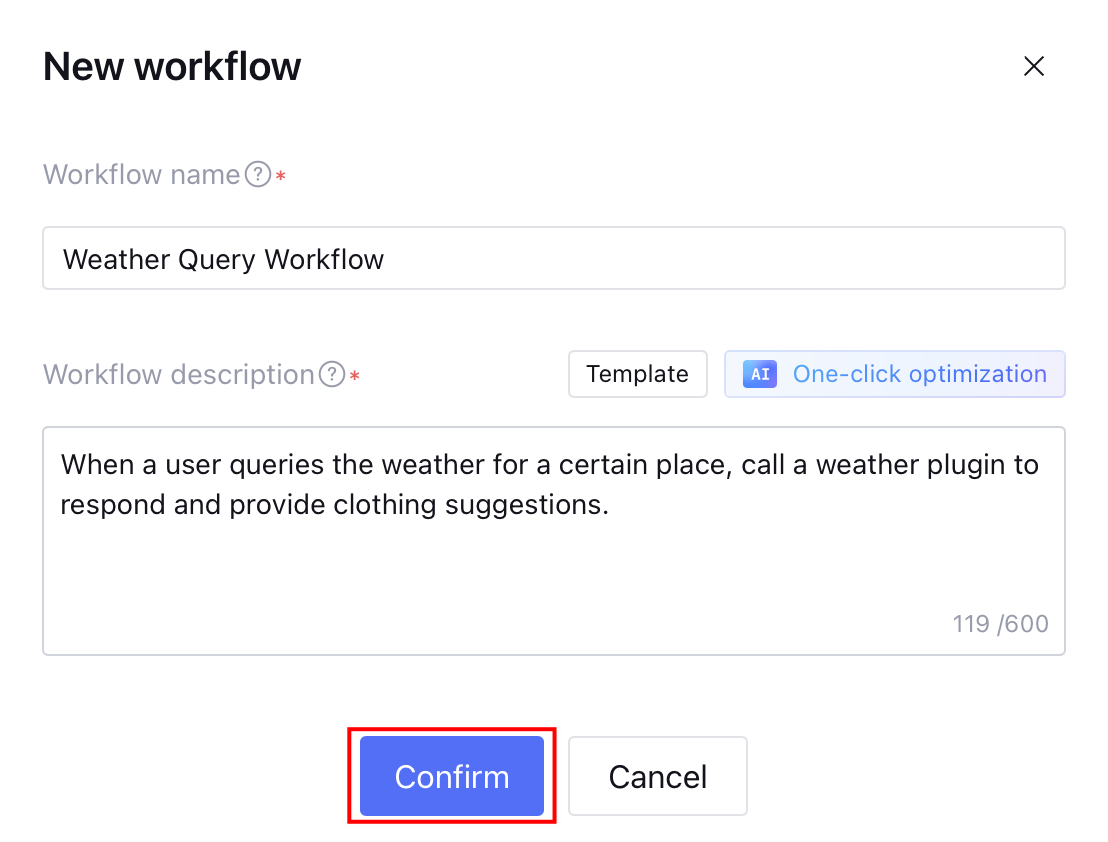Run One-click optimization on description
1108x842 pixels.
[x=918, y=374]
